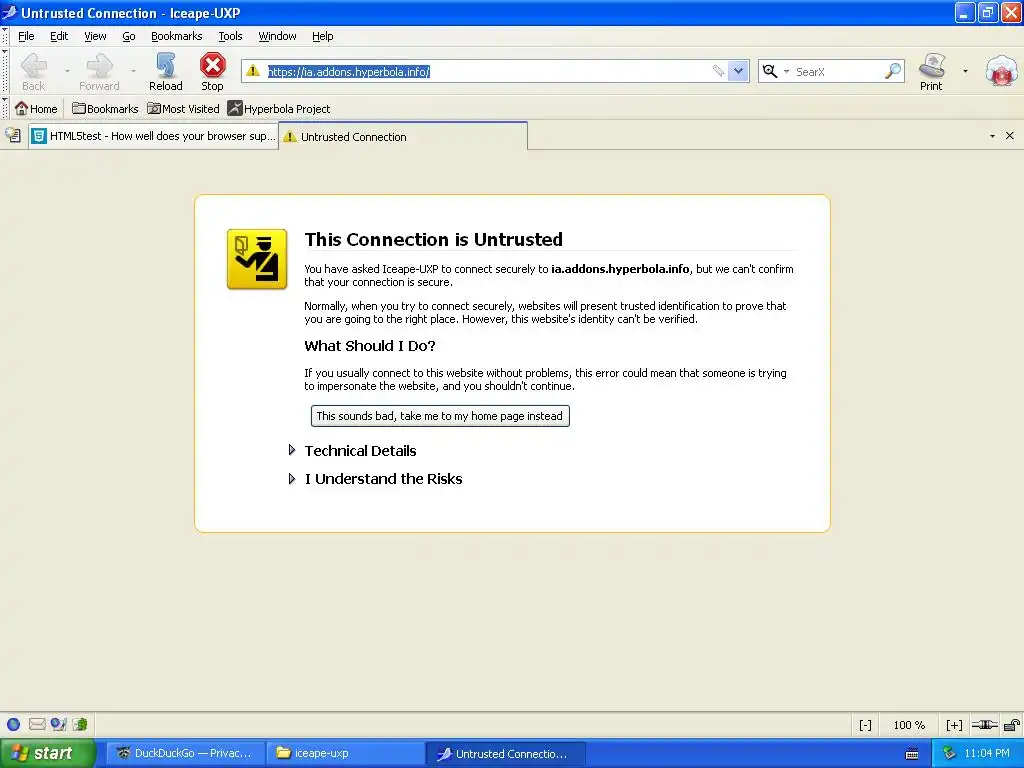Click the bold ia.addons.hyperbola.info text
The width and height of the screenshot is (1024, 768).
[x=620, y=269]
